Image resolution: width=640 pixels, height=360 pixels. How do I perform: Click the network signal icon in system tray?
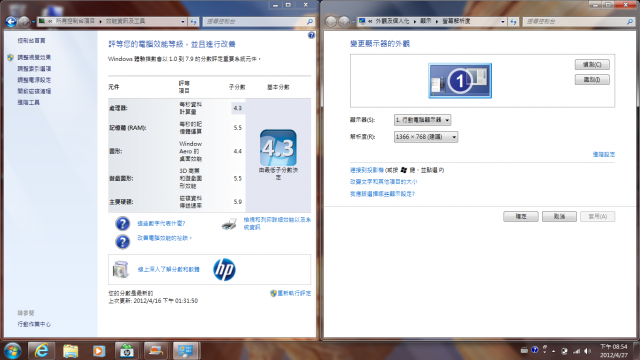click(x=576, y=351)
